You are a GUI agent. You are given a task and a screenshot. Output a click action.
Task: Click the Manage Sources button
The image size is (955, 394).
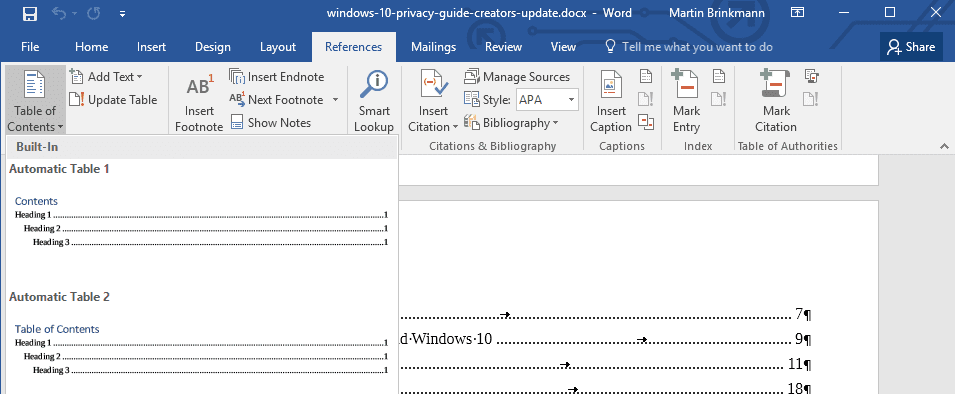[x=517, y=77]
